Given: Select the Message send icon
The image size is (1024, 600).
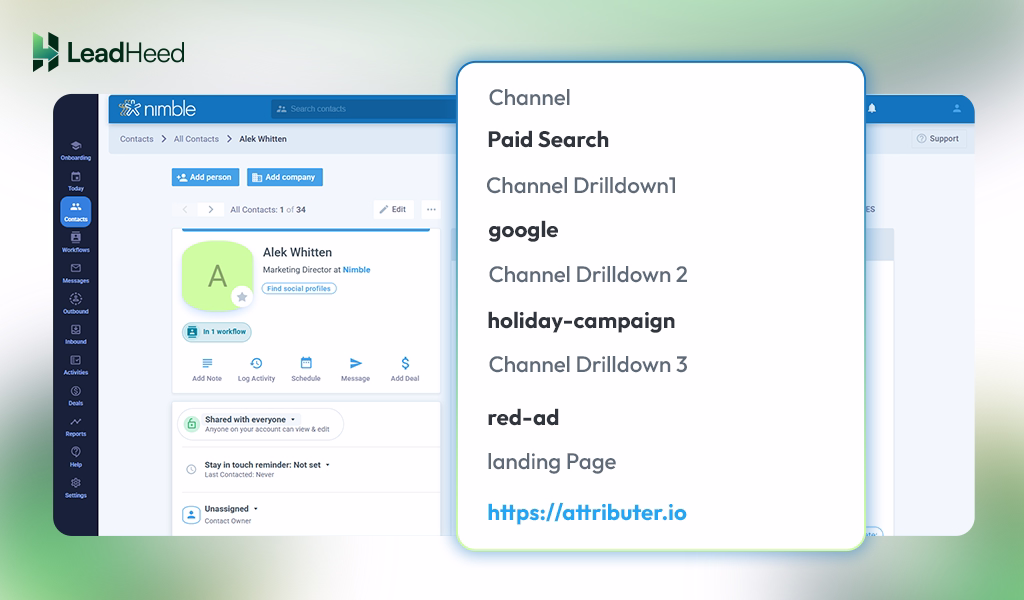Looking at the screenshot, I should click(x=355, y=367).
